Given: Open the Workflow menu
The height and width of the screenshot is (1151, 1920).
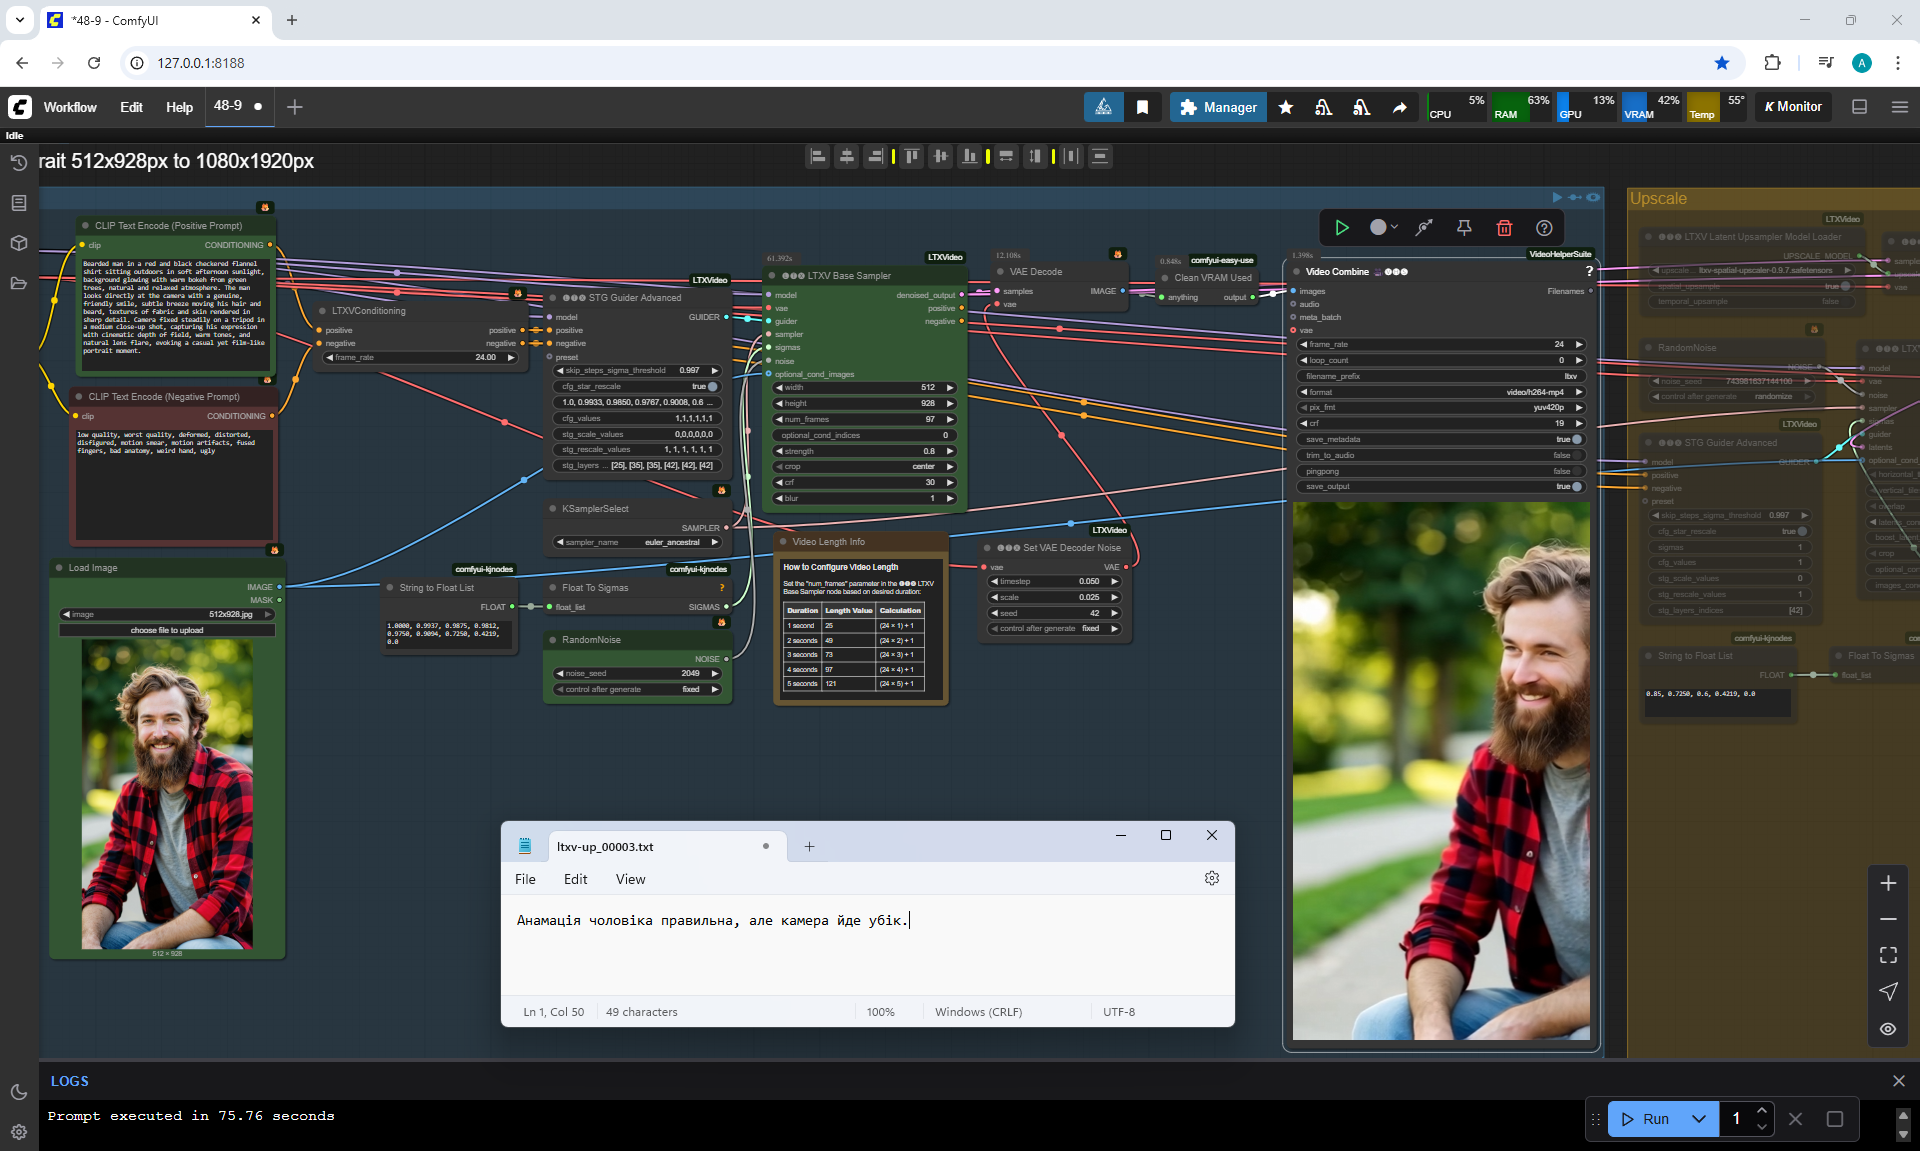Looking at the screenshot, I should point(70,107).
